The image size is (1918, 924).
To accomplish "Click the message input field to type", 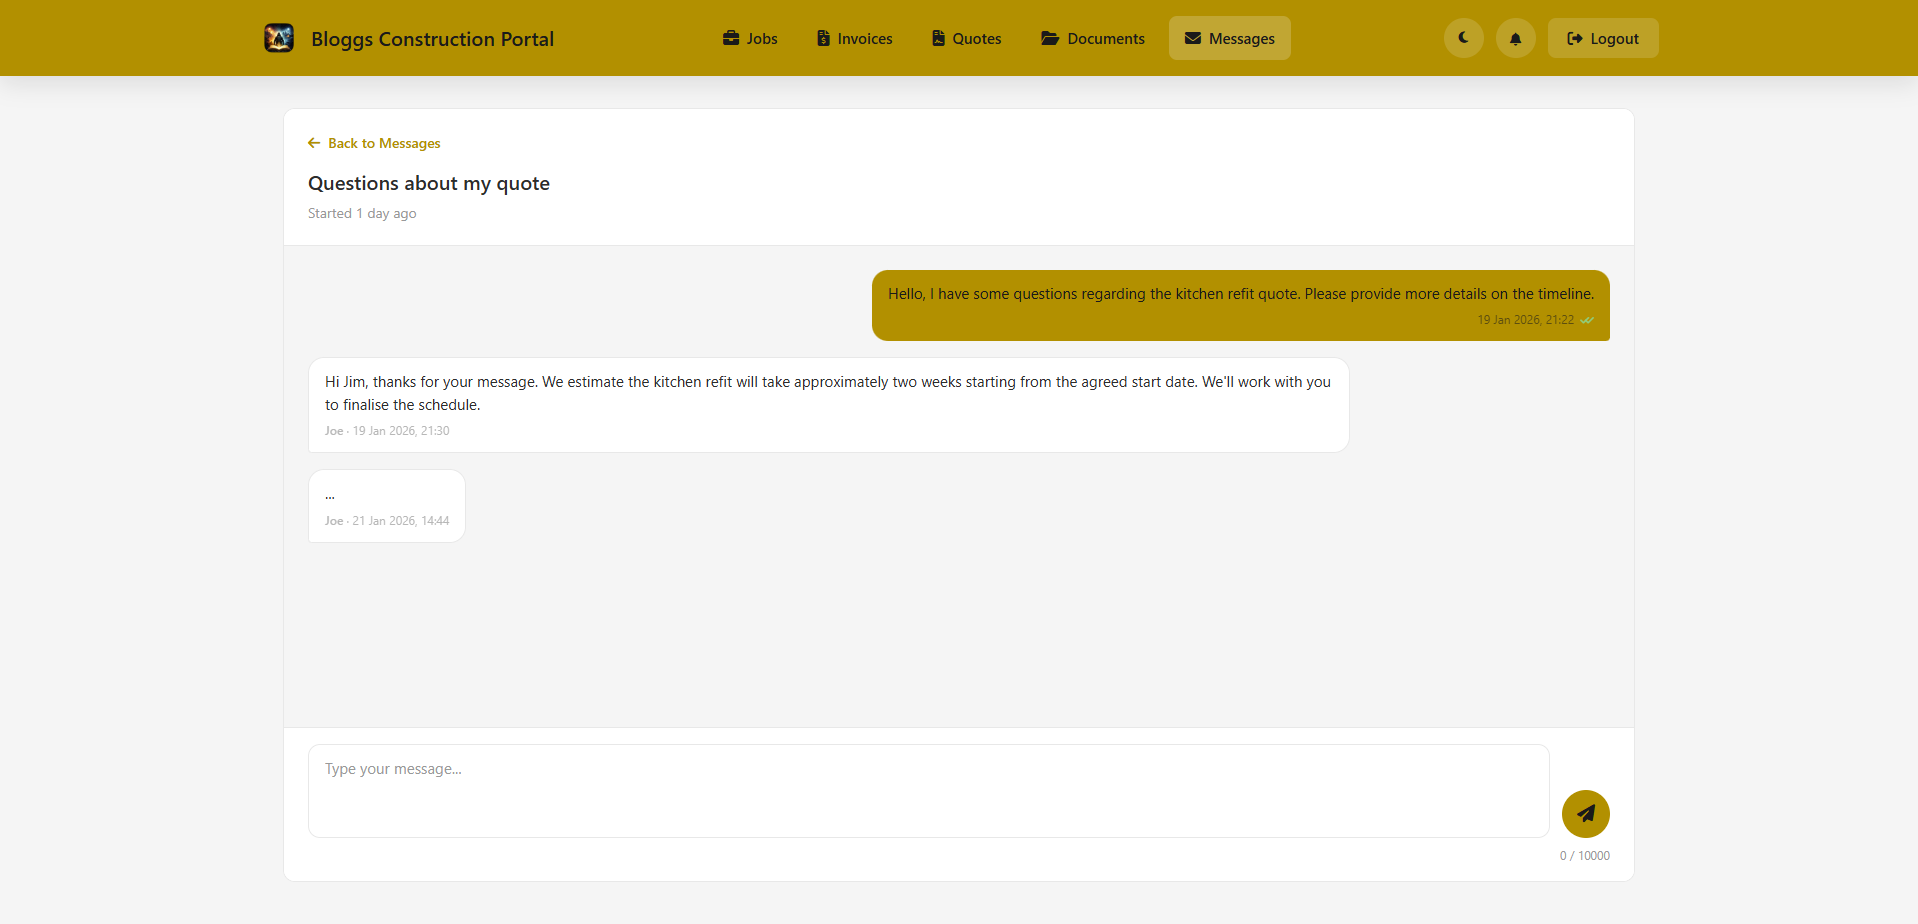I will pos(927,790).
